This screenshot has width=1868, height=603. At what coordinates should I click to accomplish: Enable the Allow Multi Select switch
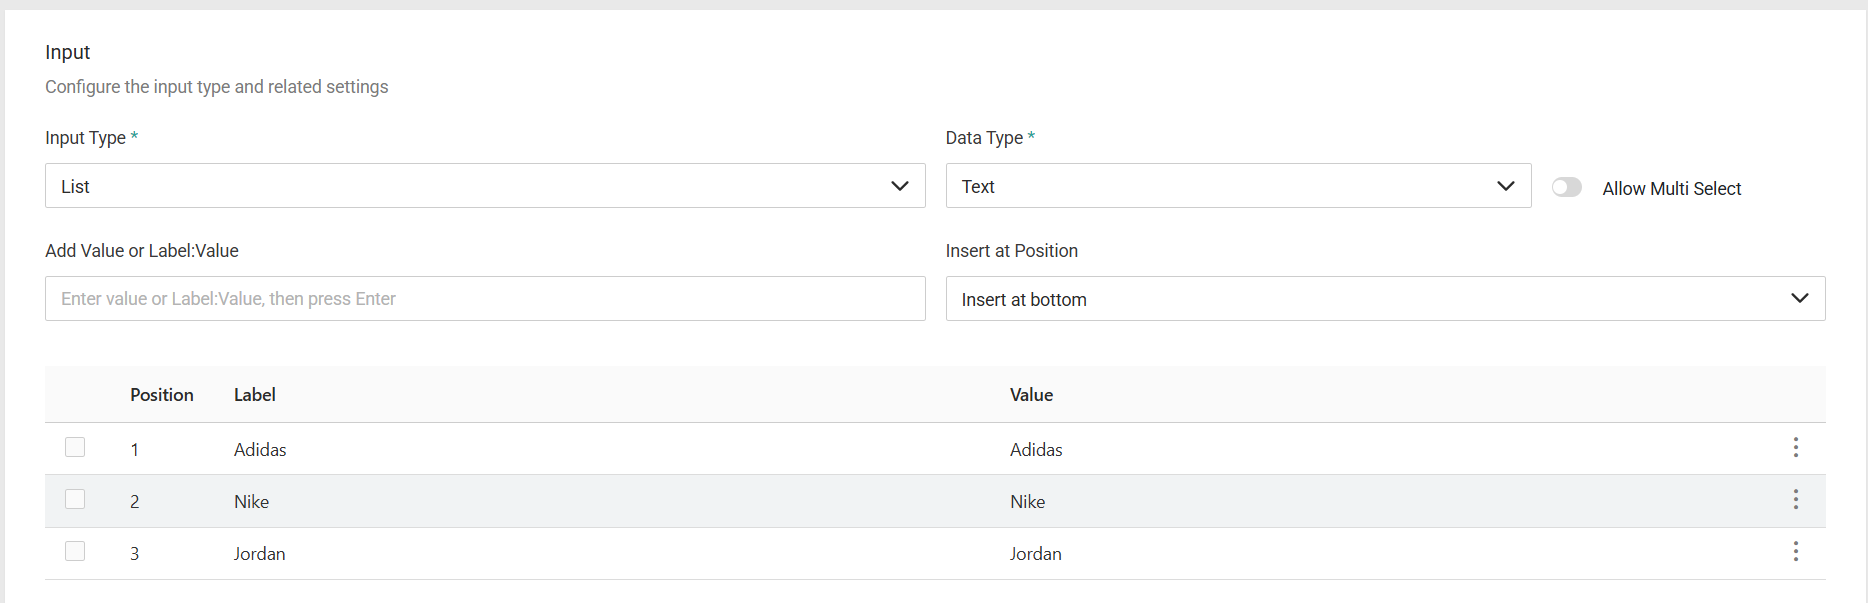coord(1566,187)
